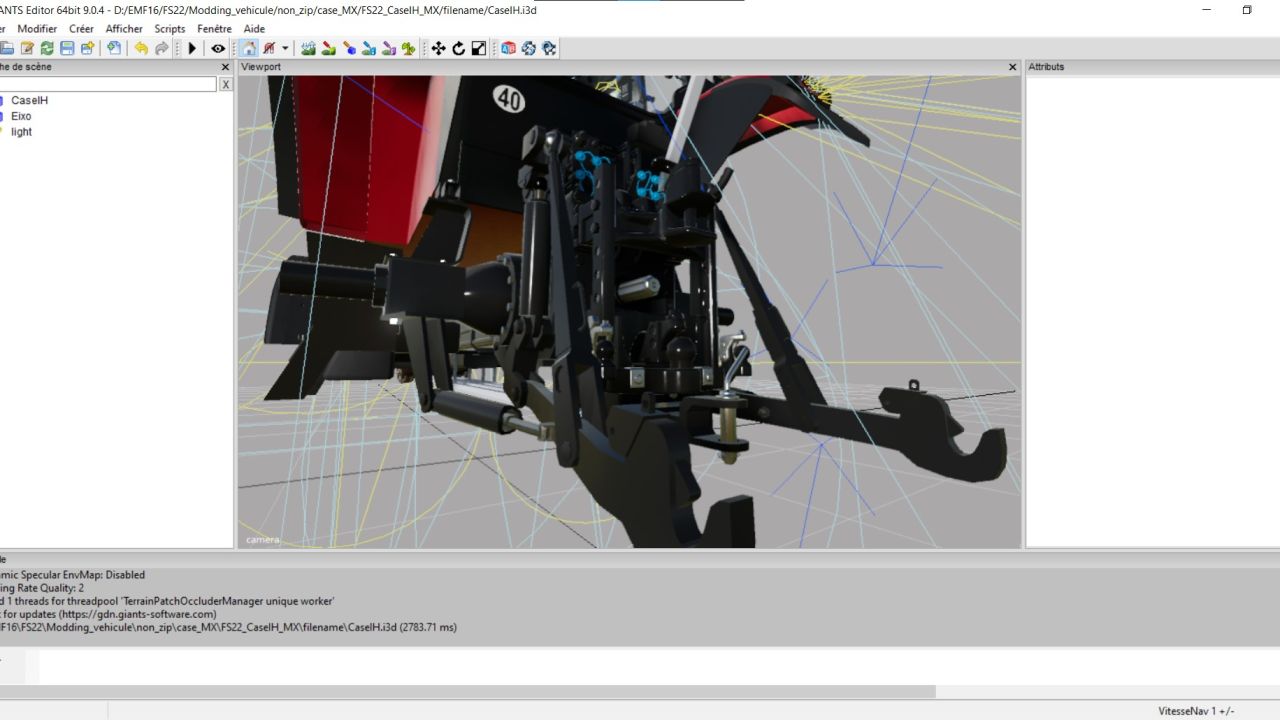
Task: Select the move translate tool
Action: (438, 48)
